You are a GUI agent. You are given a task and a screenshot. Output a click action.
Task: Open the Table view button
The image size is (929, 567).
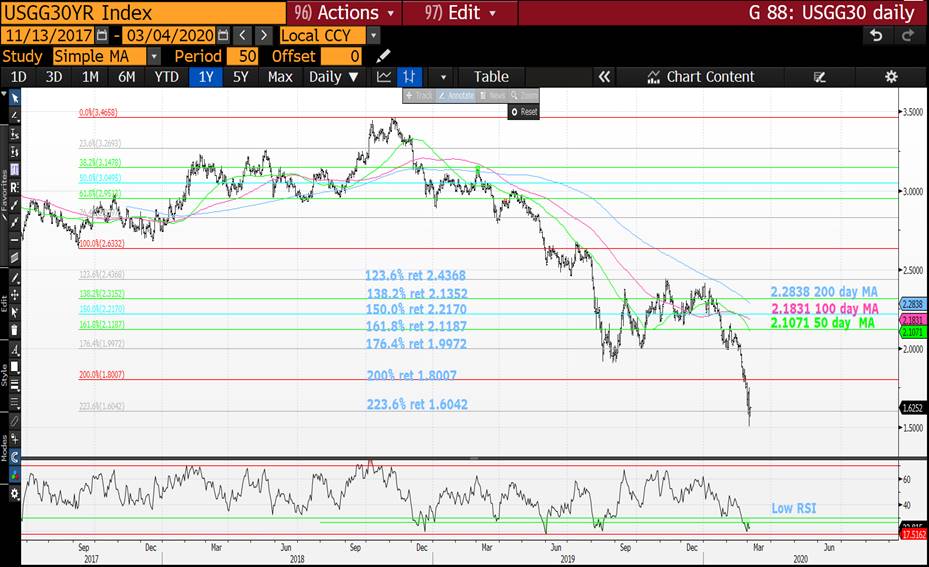[x=491, y=76]
